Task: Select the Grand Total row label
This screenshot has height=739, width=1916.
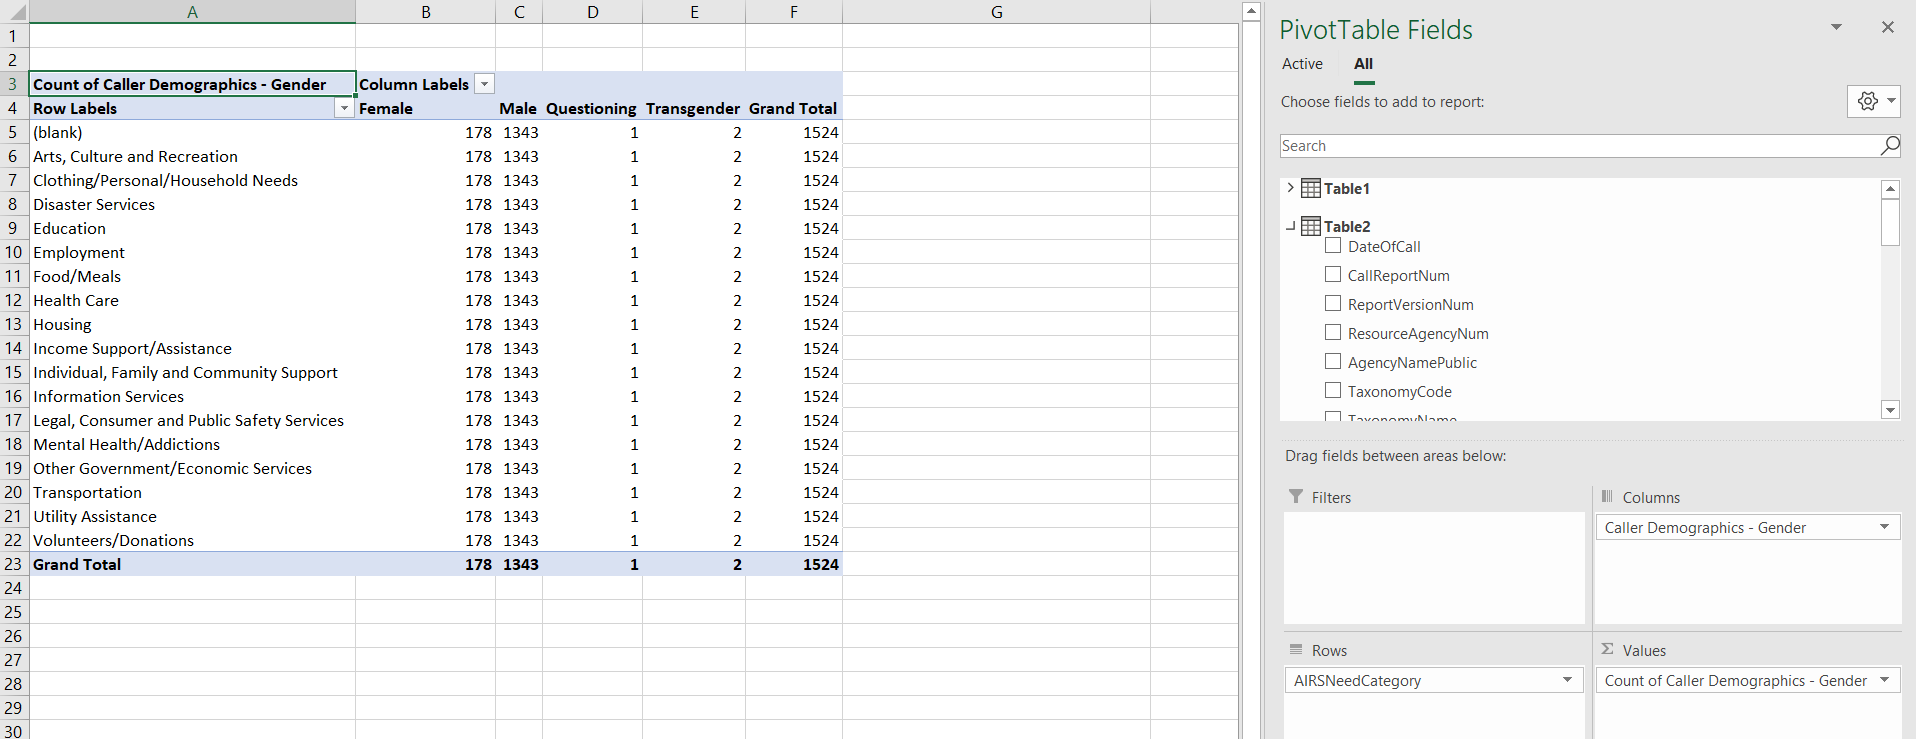Action: point(192,564)
